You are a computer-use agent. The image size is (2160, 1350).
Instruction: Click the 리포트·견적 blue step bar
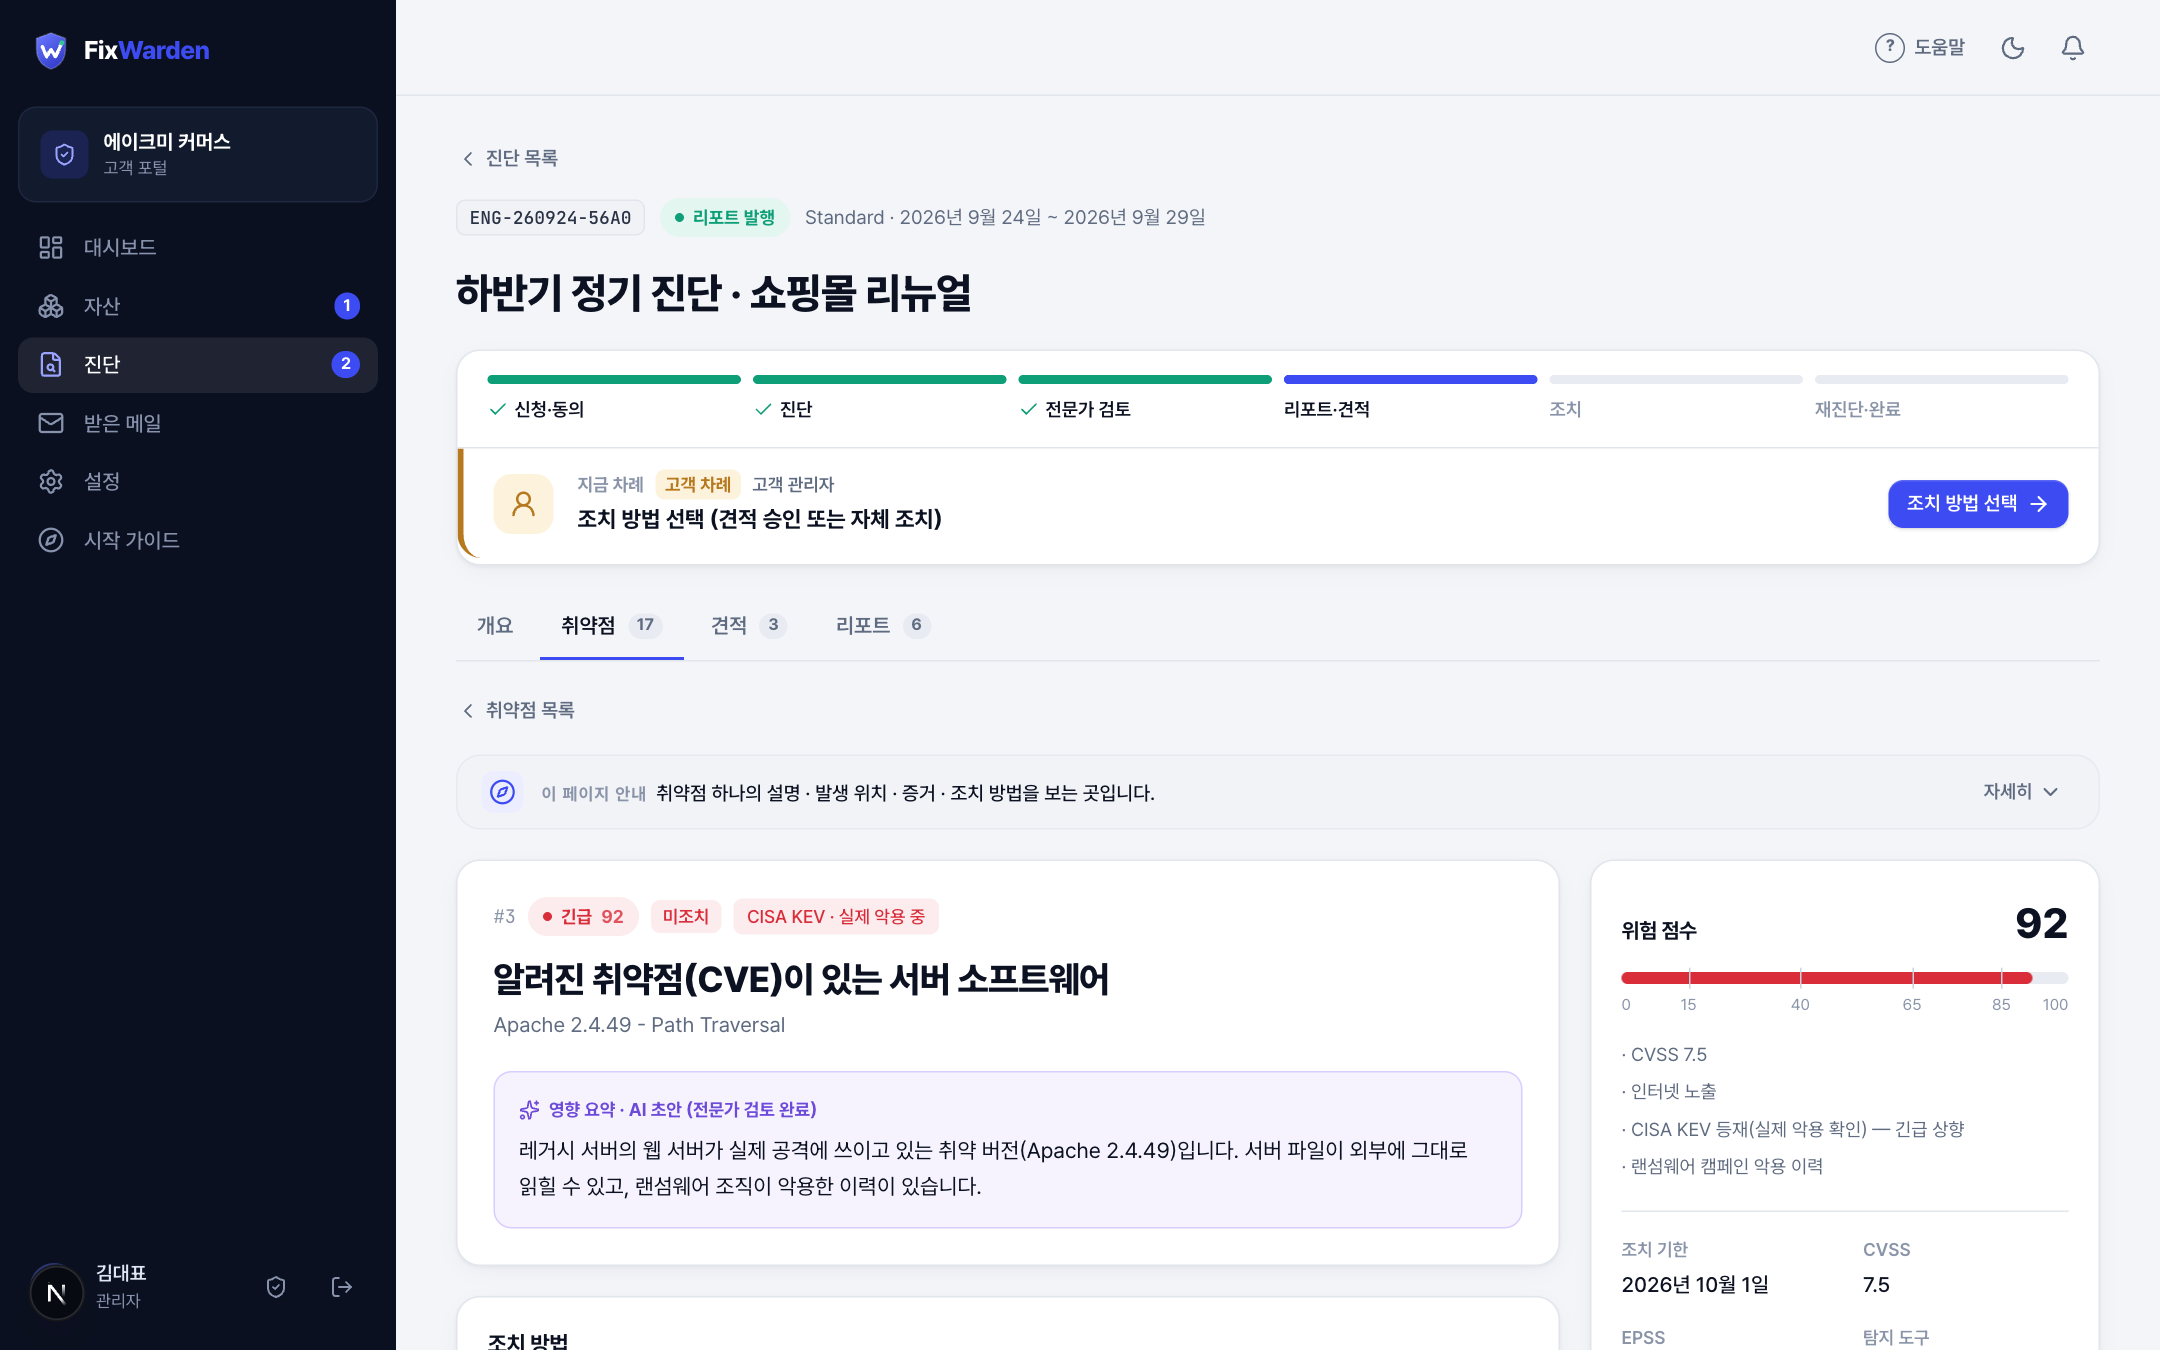click(1410, 379)
